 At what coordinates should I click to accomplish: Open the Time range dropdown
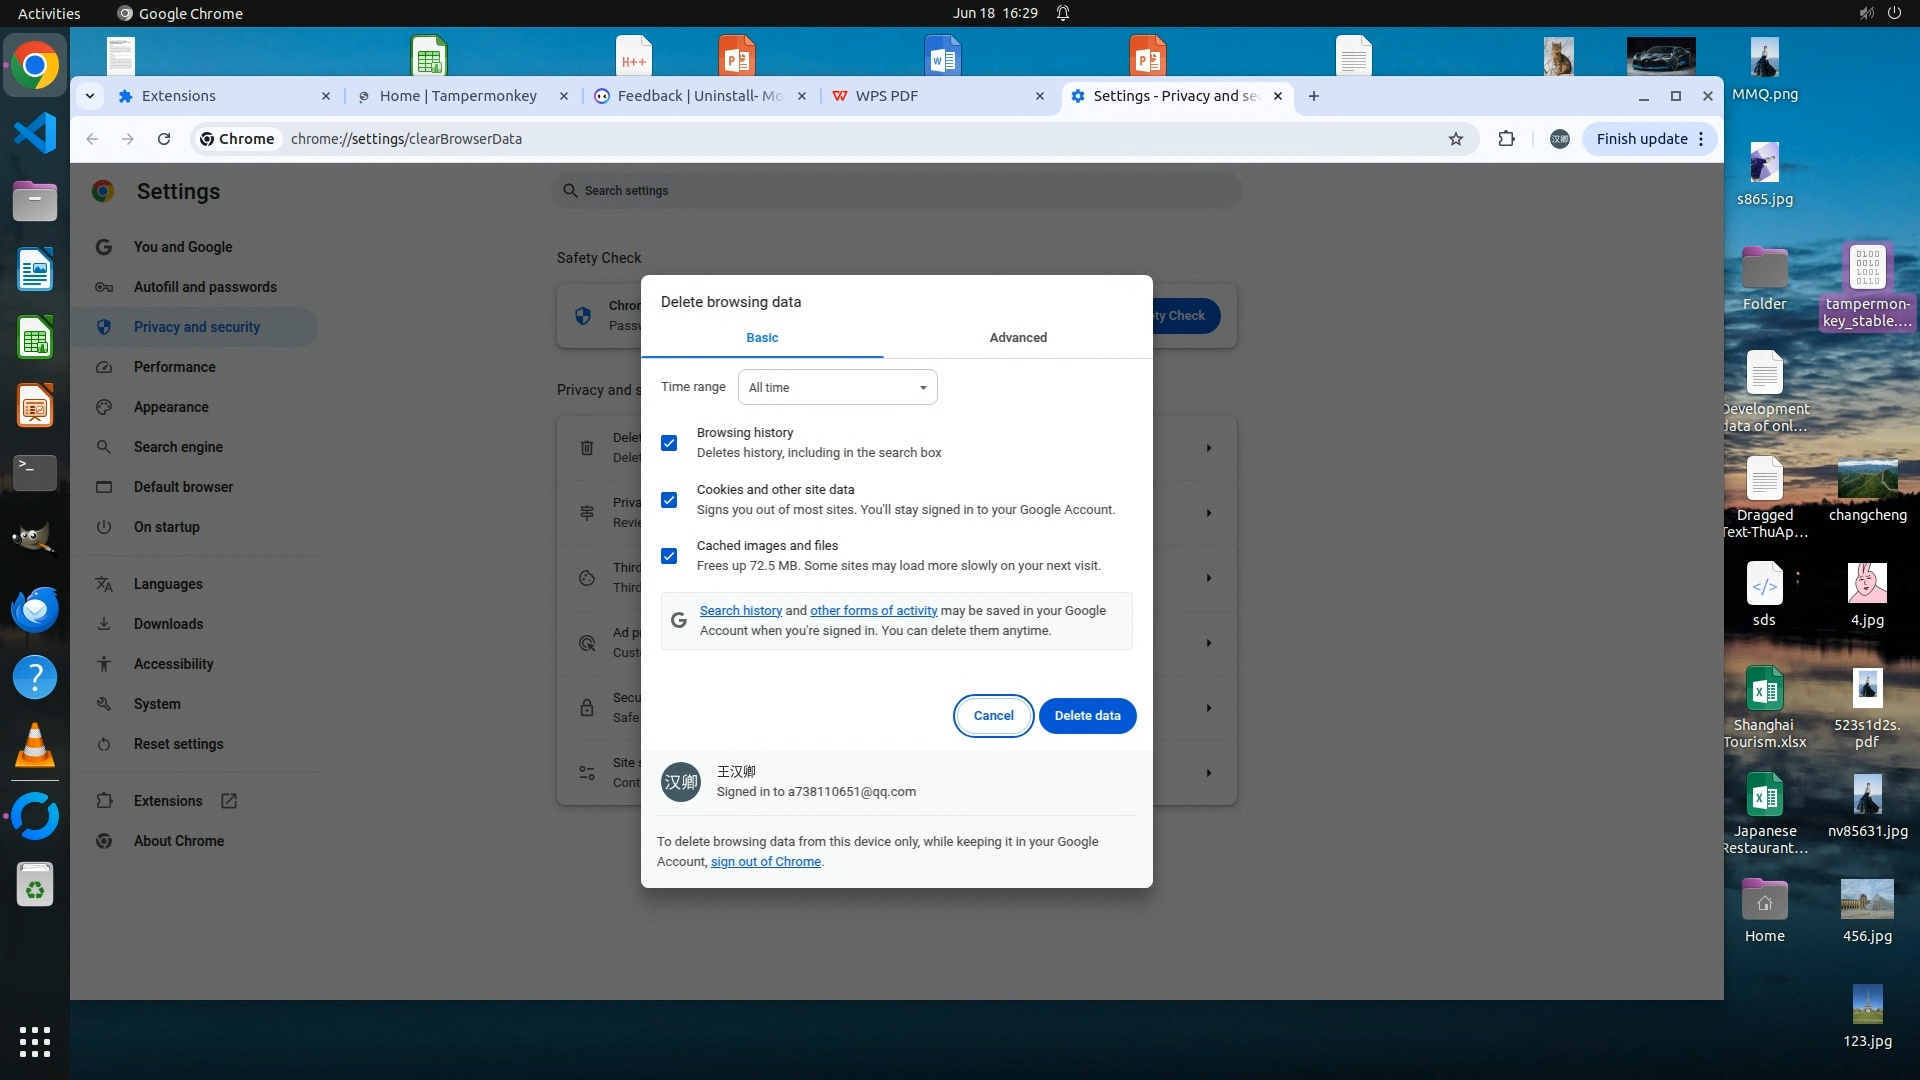pyautogui.click(x=837, y=387)
